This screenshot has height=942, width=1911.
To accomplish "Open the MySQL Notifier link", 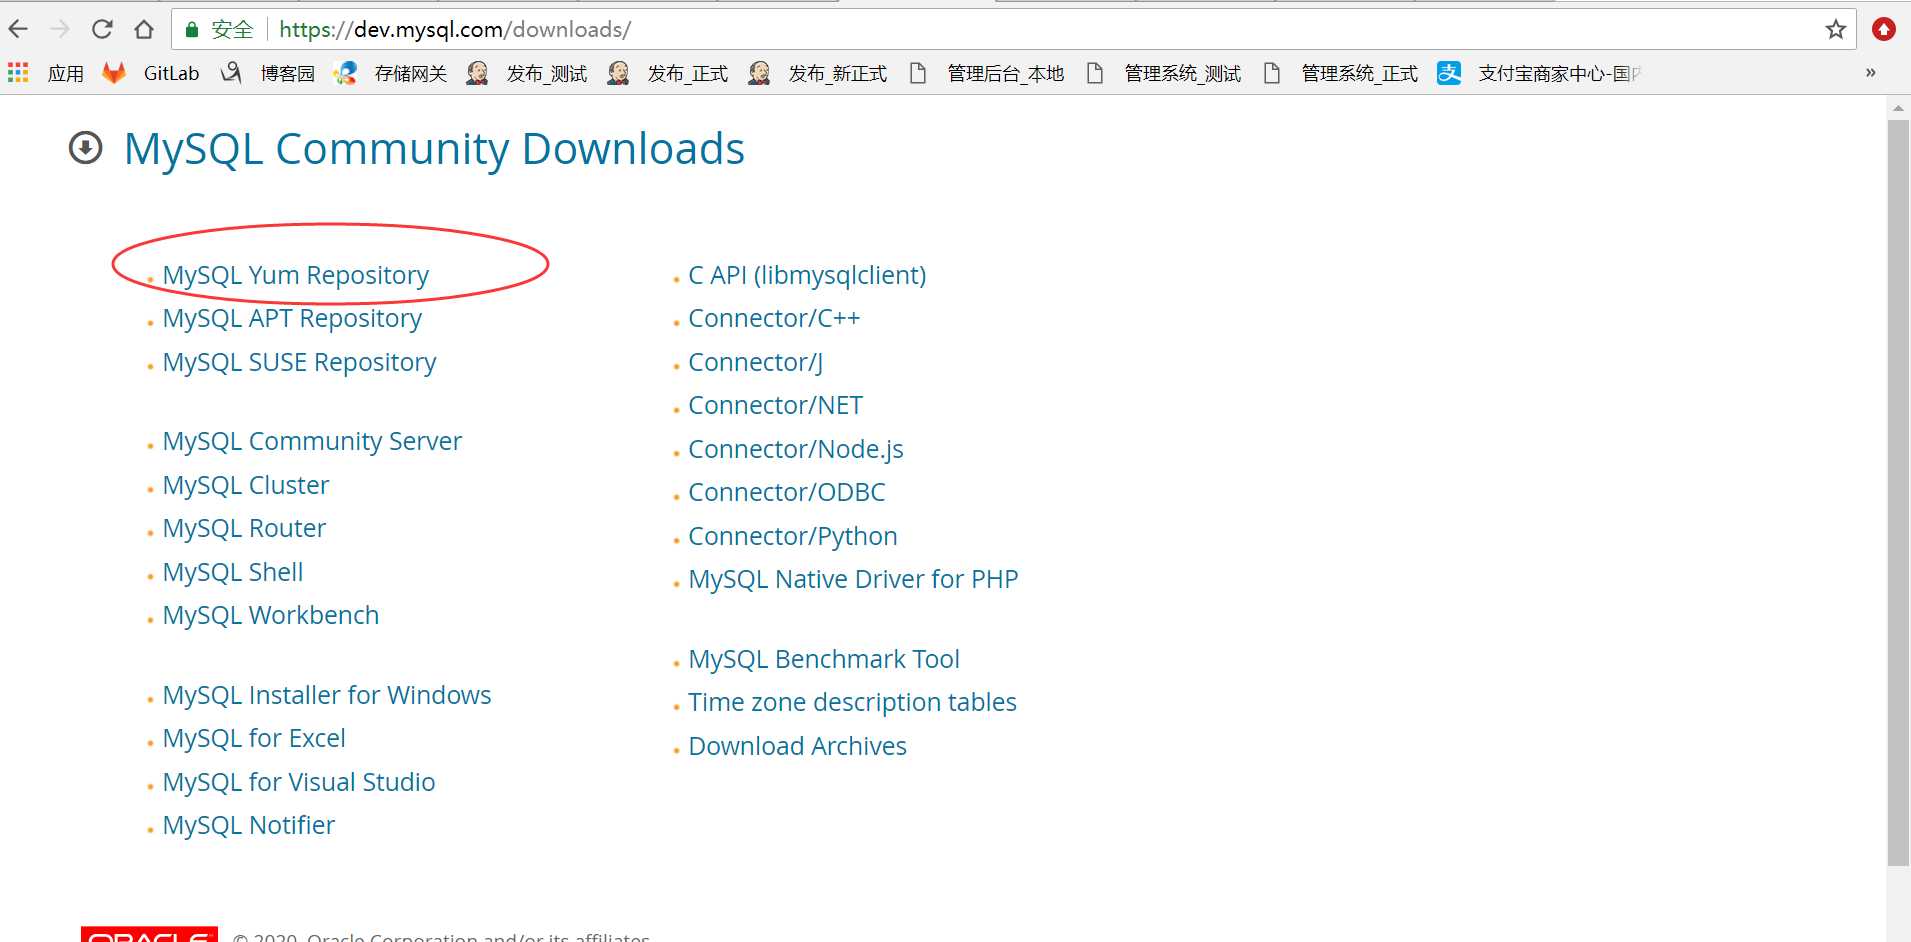I will click(249, 825).
